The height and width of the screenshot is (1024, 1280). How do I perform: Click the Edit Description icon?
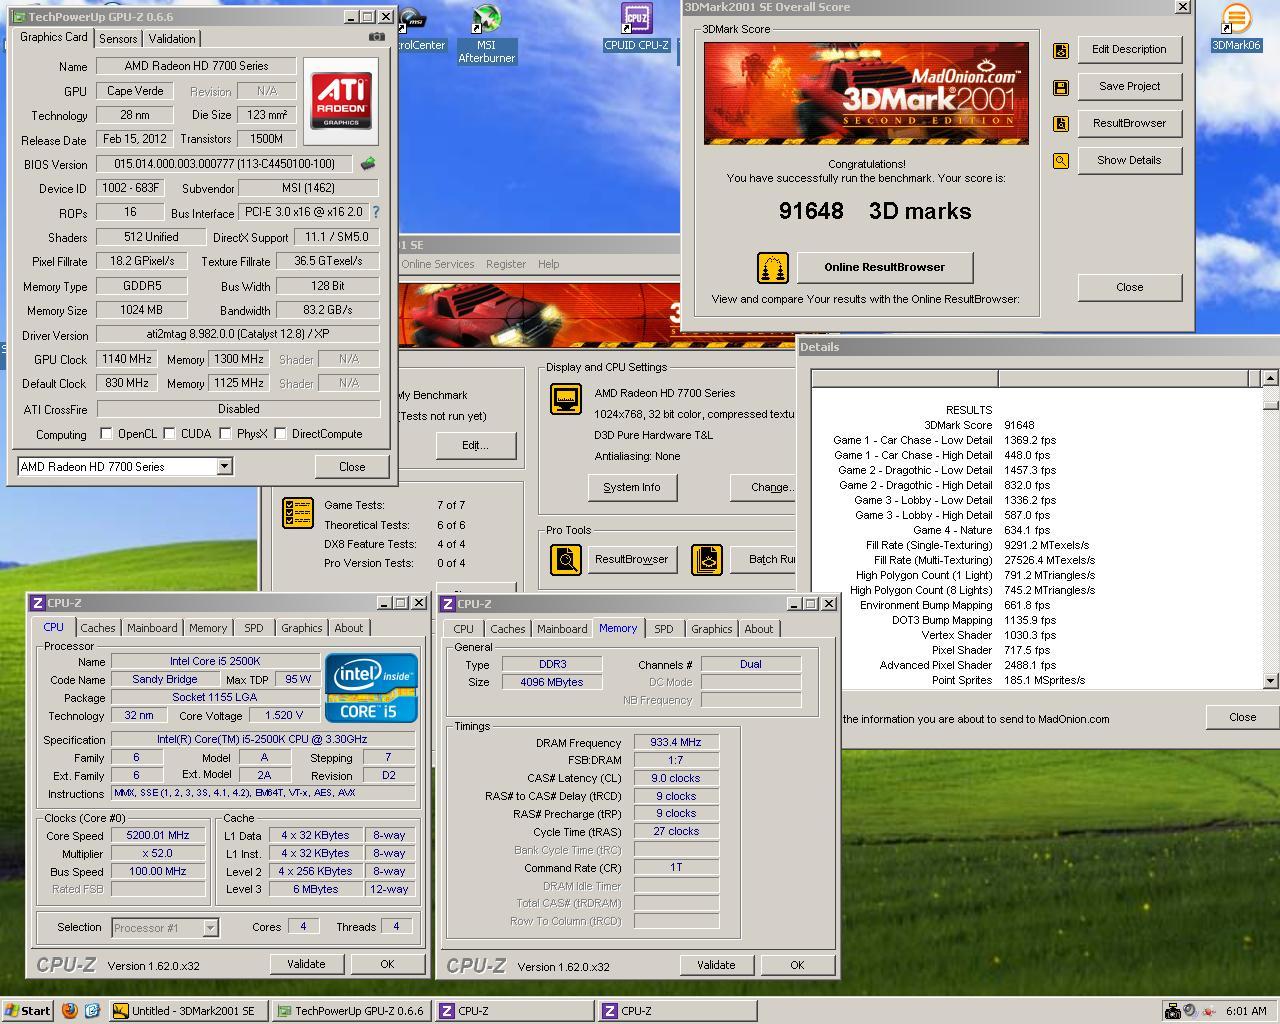(1061, 50)
